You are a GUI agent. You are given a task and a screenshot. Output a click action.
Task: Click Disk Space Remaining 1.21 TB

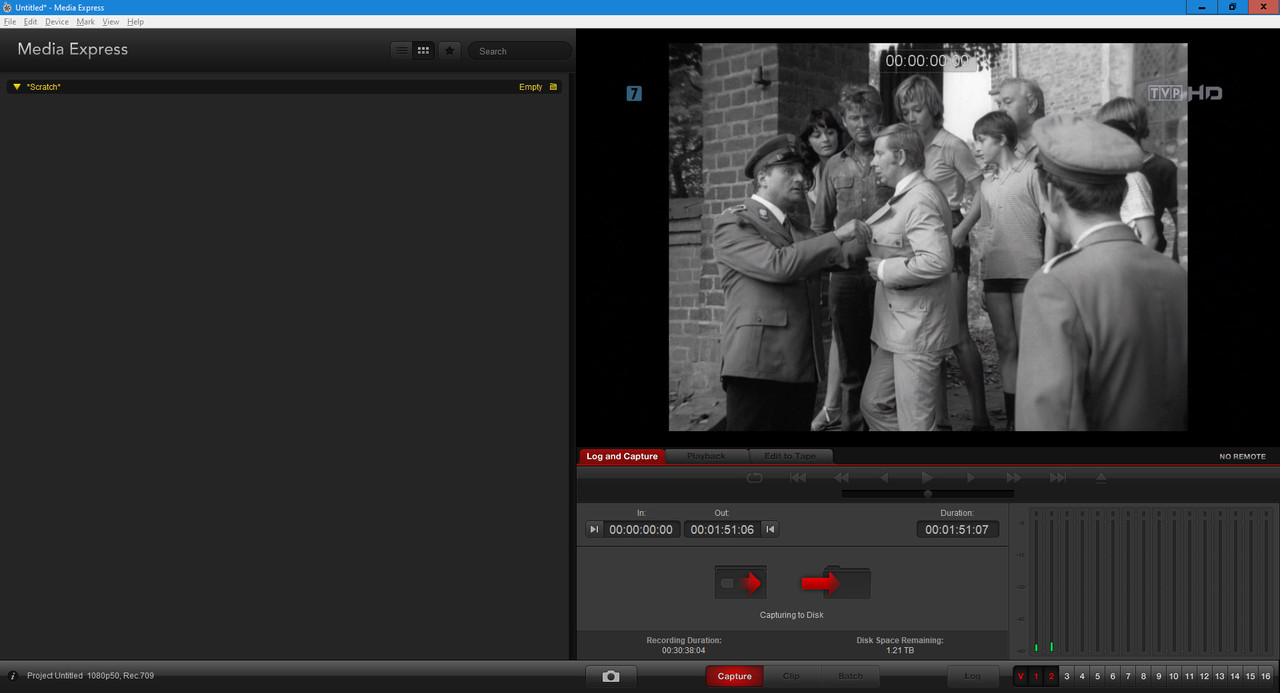[x=900, y=650]
